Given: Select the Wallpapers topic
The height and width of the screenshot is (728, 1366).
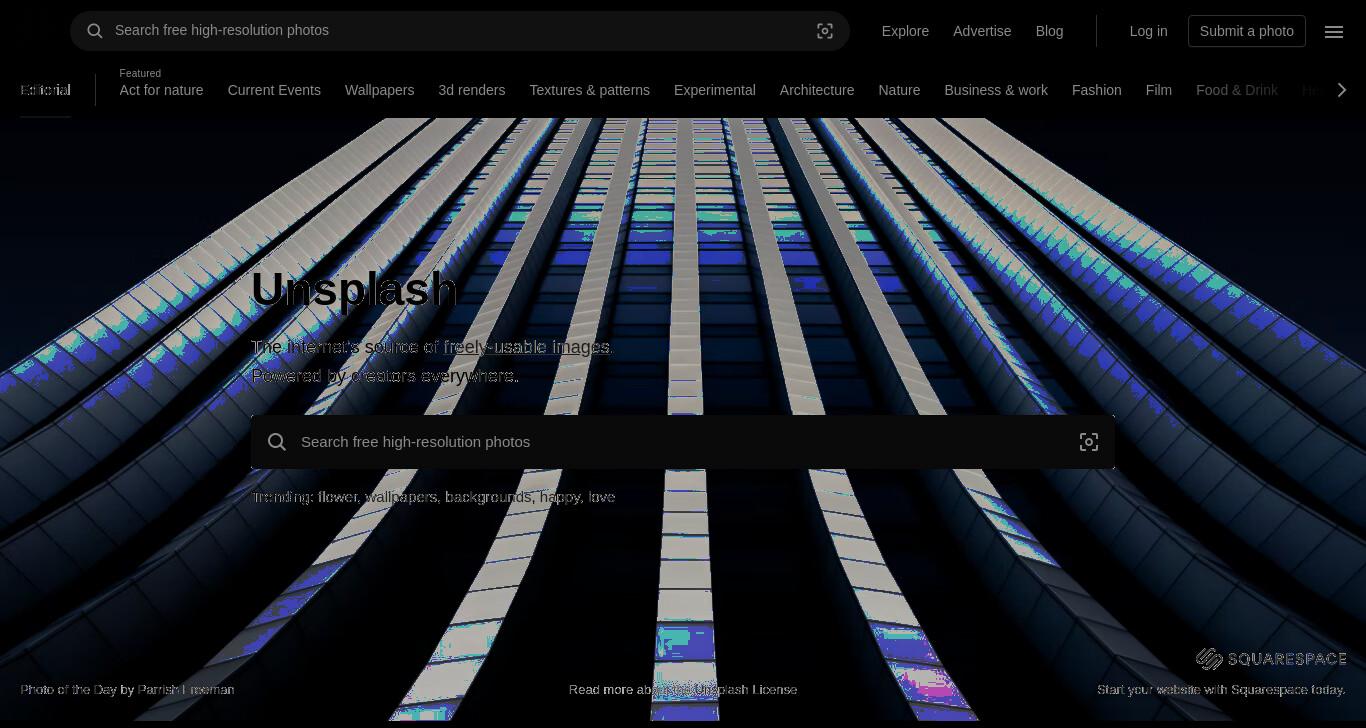Looking at the screenshot, I should [x=379, y=90].
